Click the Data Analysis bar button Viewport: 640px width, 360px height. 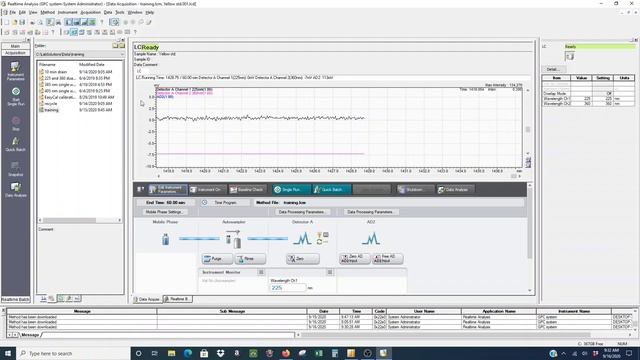click(x=456, y=190)
